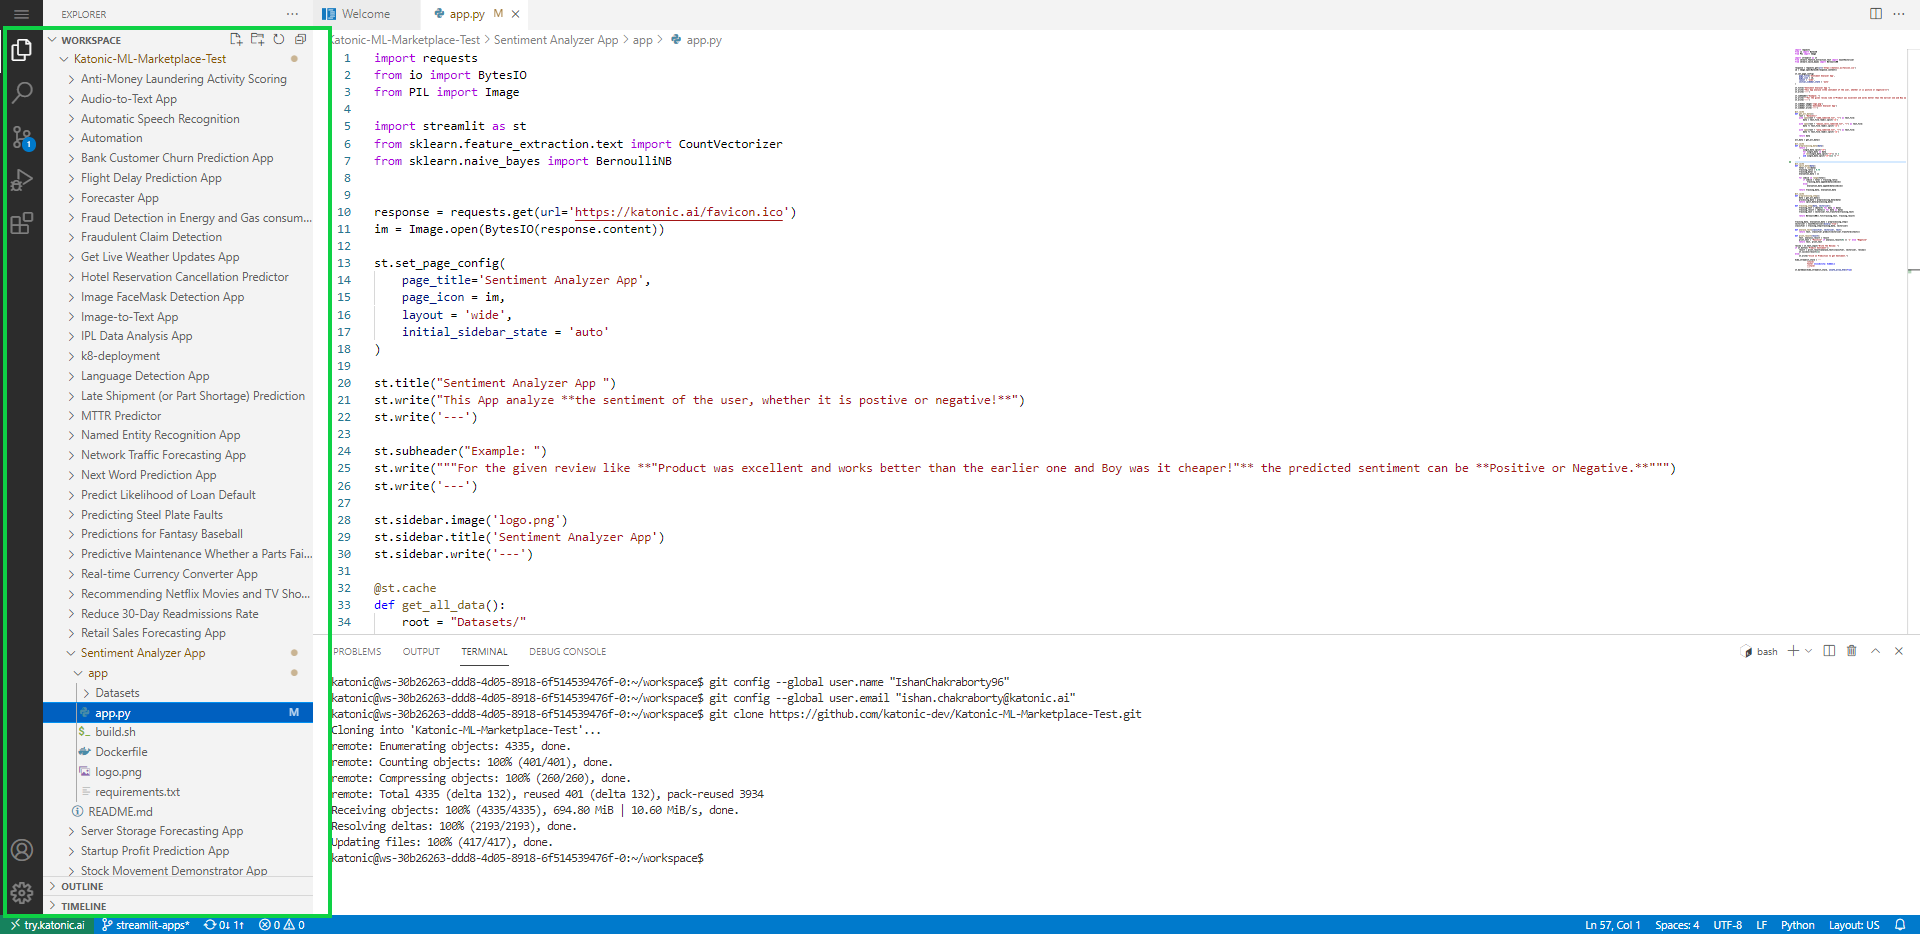Open the terminal launch profile dropdown
Image resolution: width=1920 pixels, height=934 pixels.
click(1808, 651)
